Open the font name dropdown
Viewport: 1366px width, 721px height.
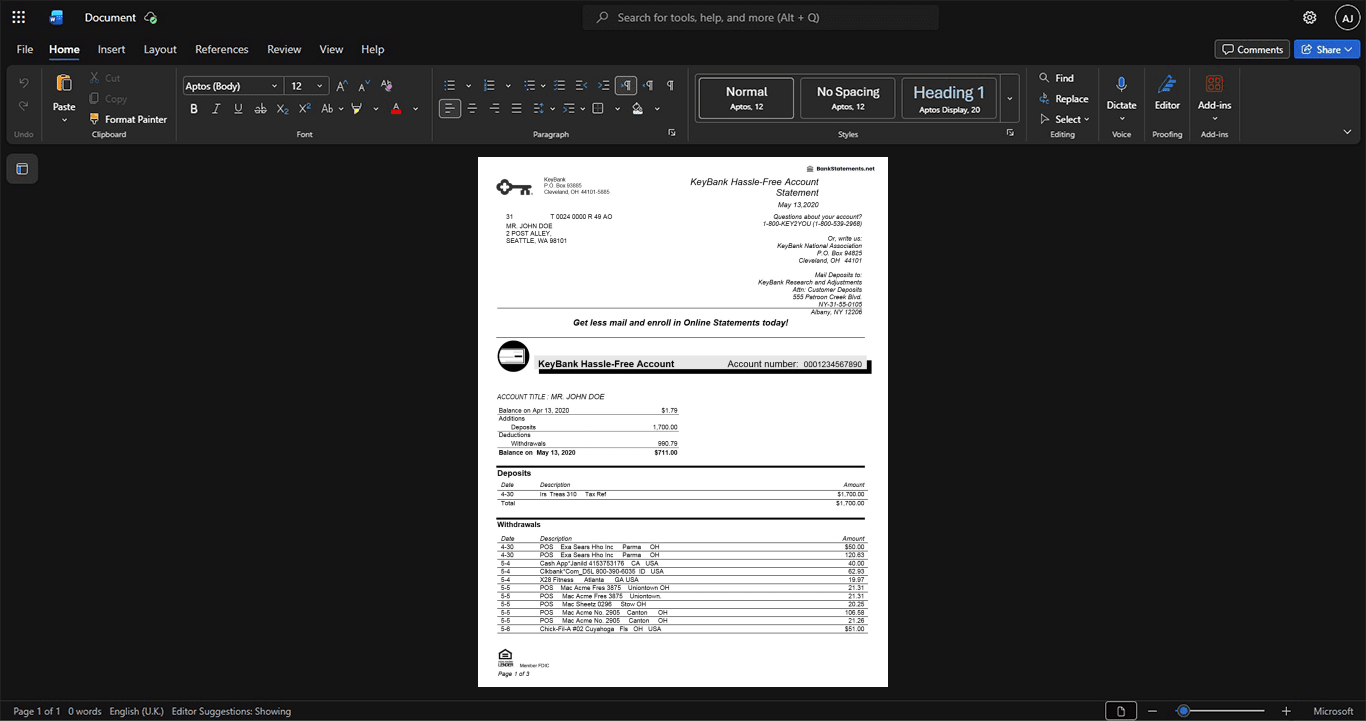275,86
